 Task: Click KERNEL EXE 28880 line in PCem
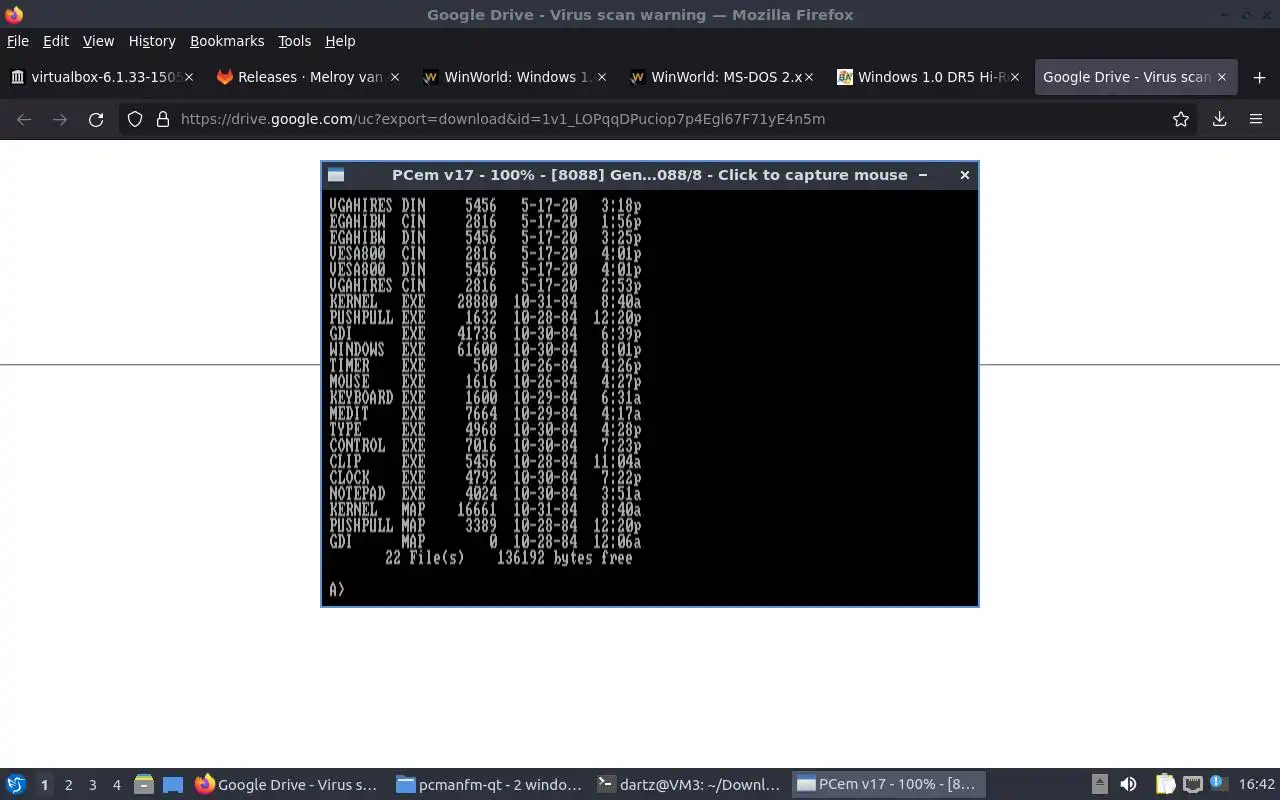pyautogui.click(x=485, y=302)
